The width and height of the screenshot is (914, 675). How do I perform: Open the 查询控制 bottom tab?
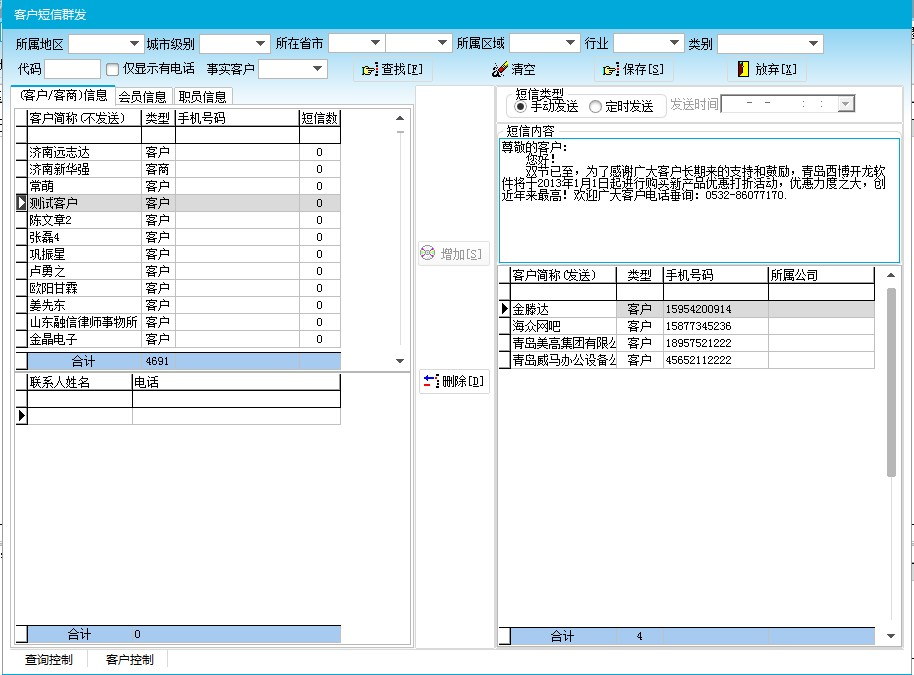49,659
